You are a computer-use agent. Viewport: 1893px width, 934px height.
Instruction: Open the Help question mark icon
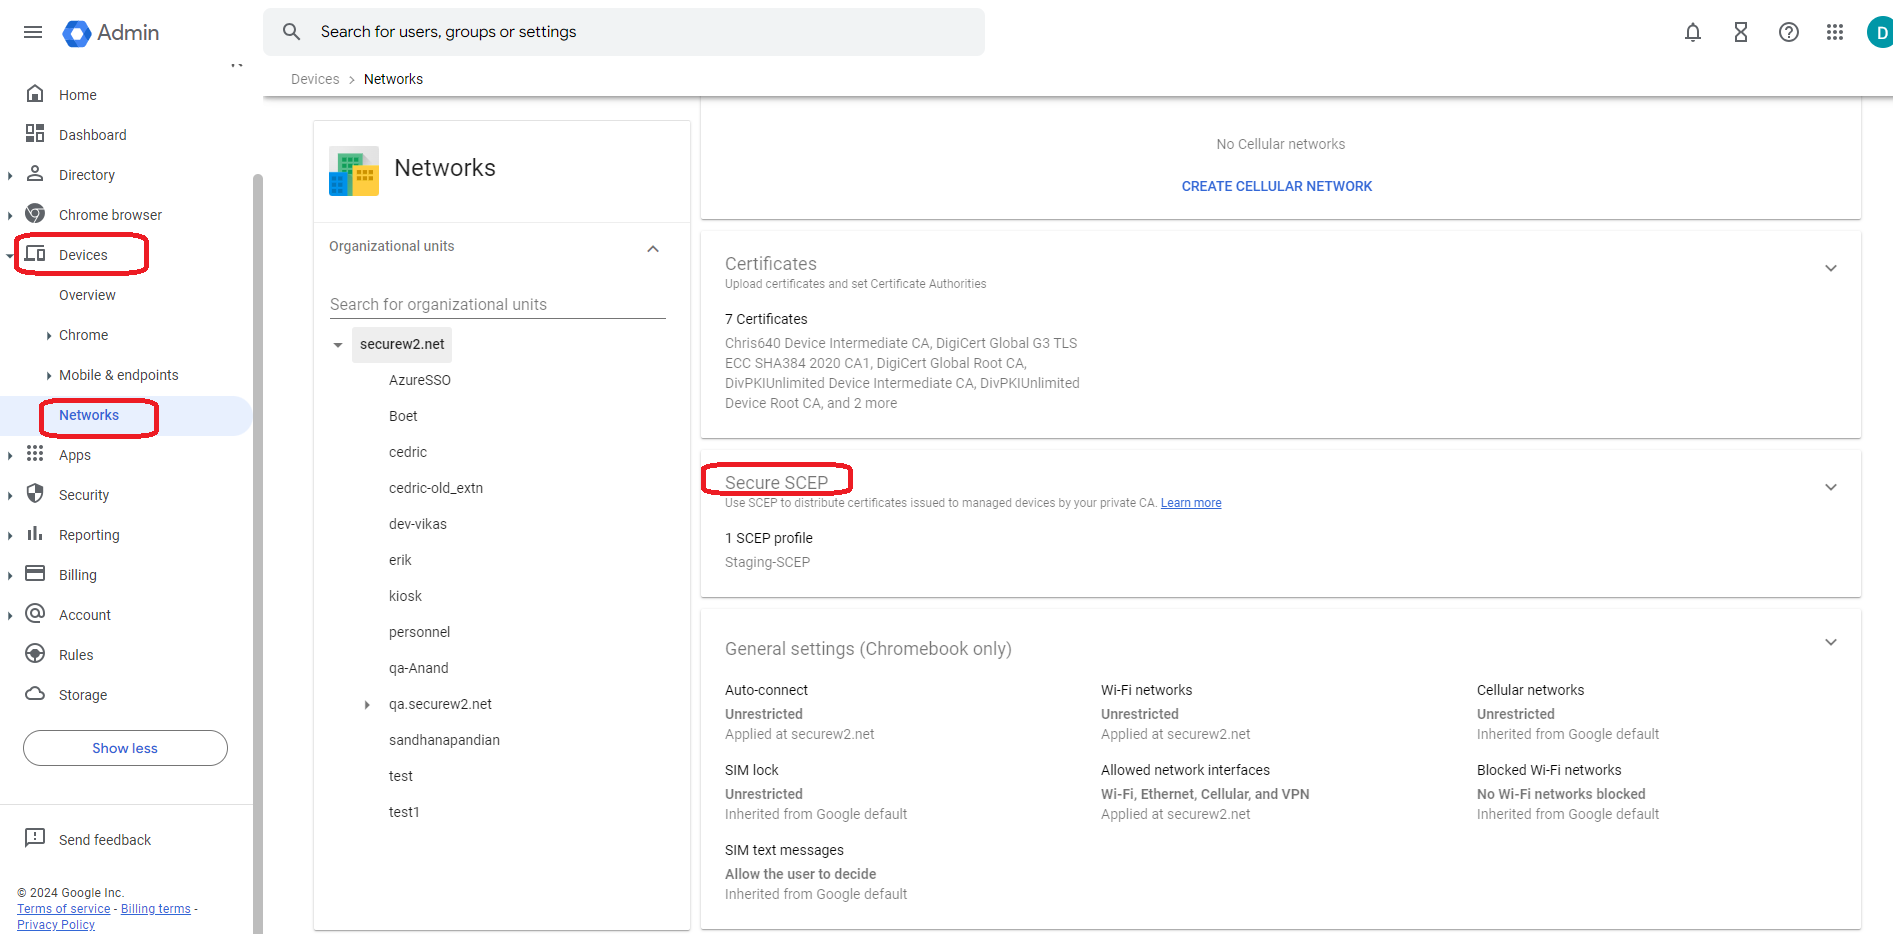click(1788, 32)
